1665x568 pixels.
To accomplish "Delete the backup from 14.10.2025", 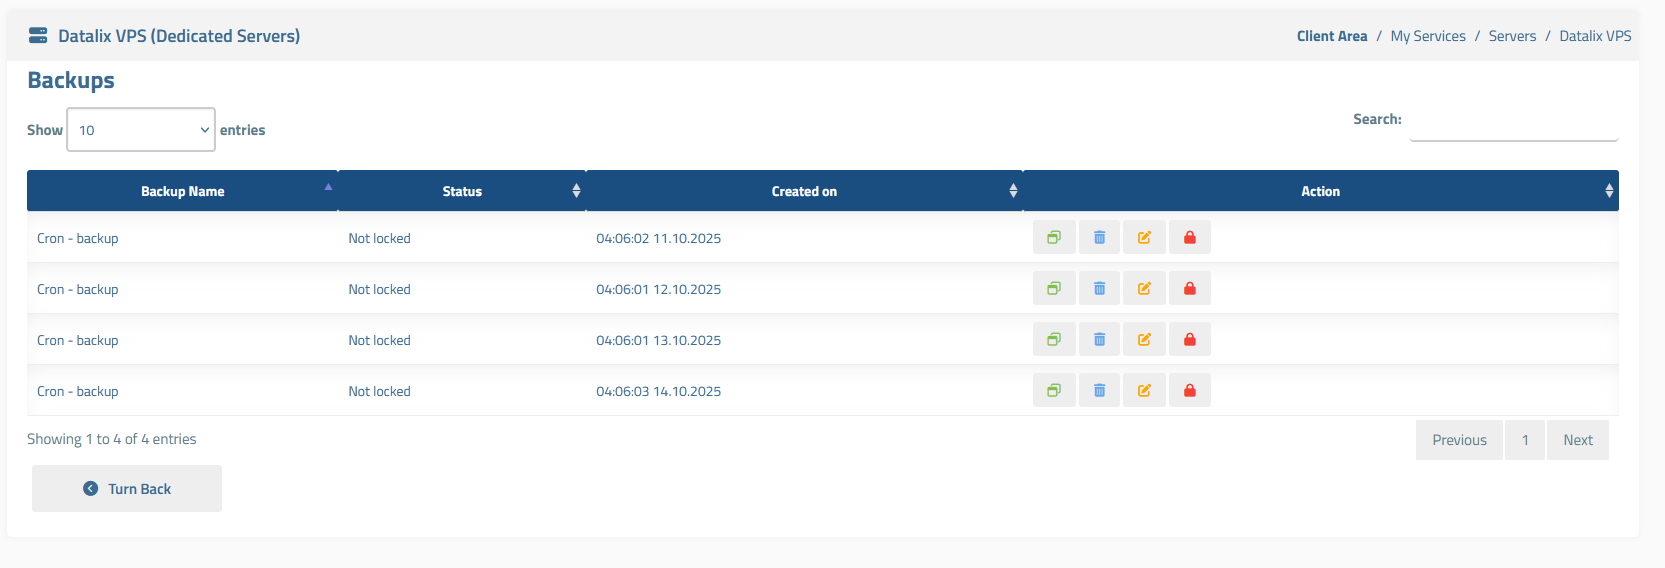I will coord(1099,391).
